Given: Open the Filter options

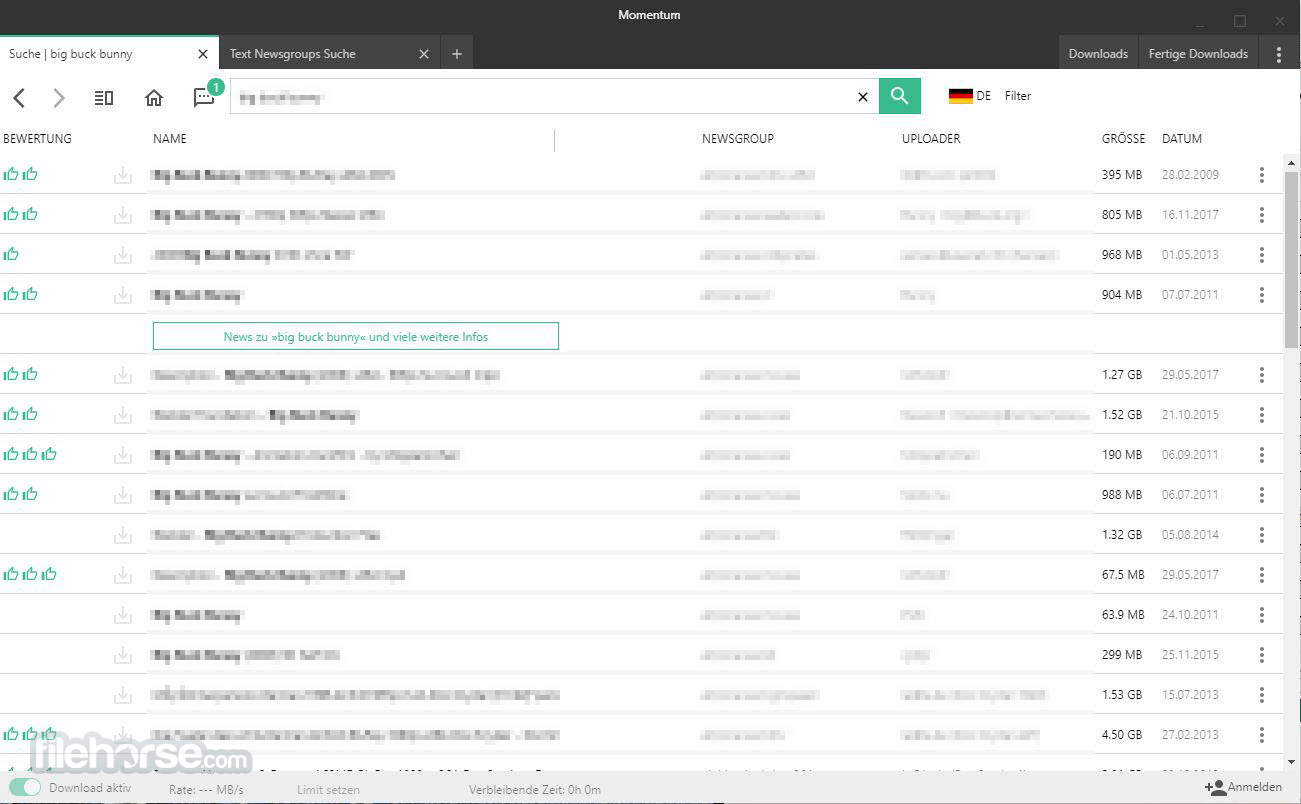Looking at the screenshot, I should 1018,96.
